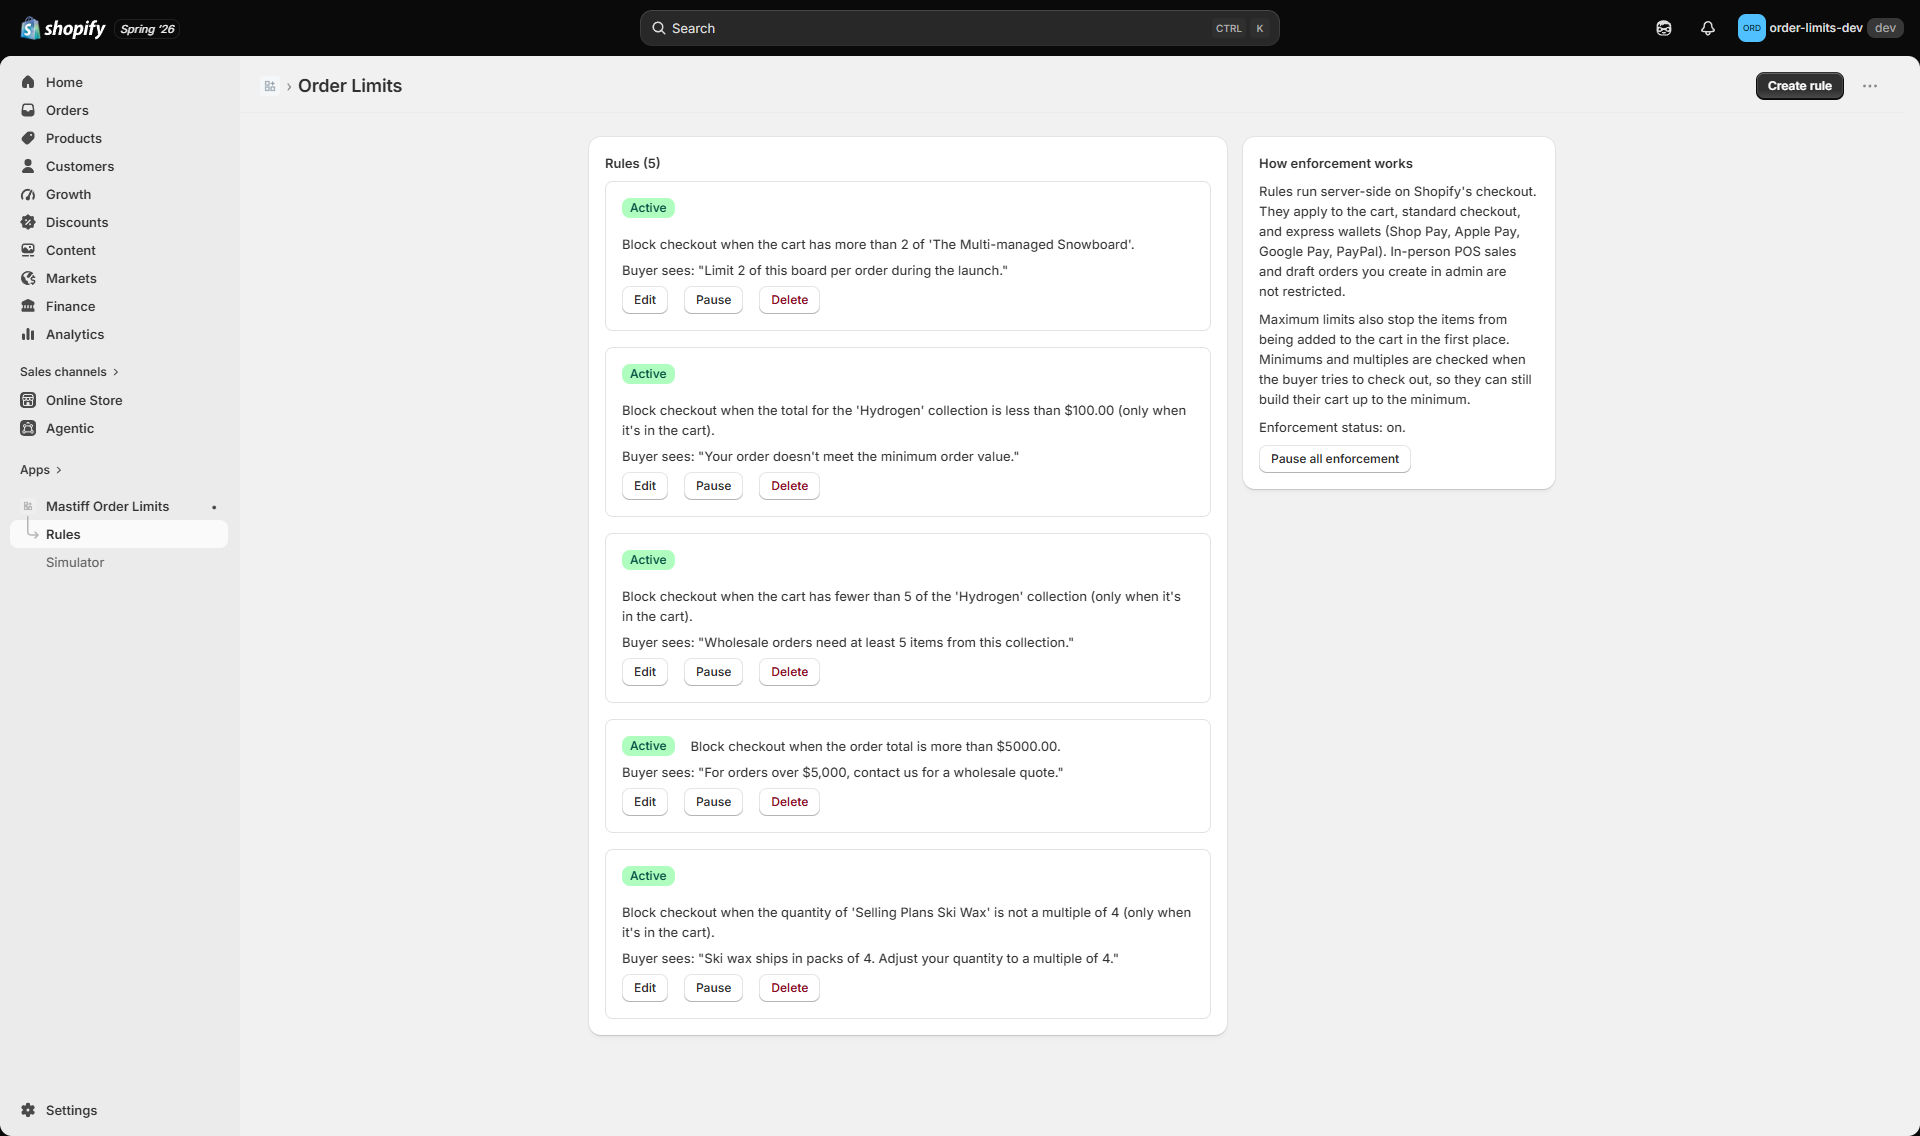The height and width of the screenshot is (1136, 1920).
Task: Click the Agentic channel icon
Action: [28, 428]
